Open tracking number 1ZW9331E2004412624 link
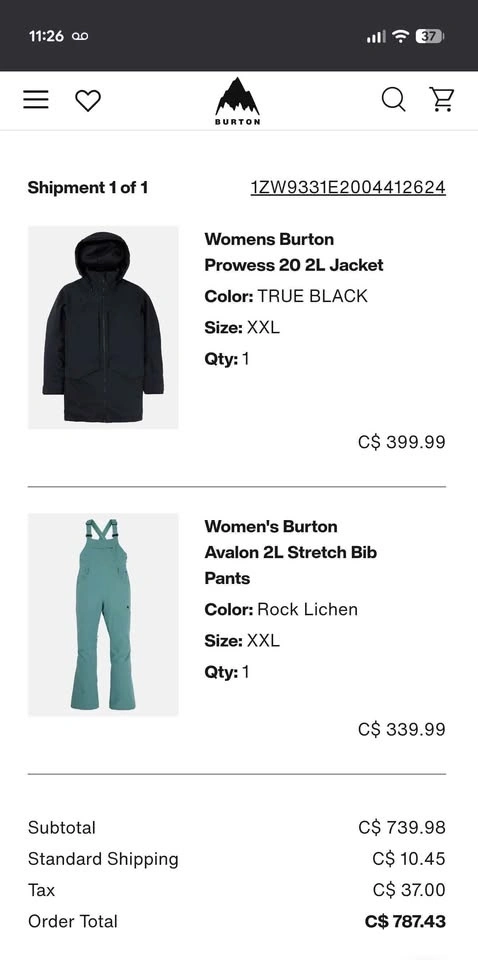The width and height of the screenshot is (478, 960). click(x=348, y=187)
